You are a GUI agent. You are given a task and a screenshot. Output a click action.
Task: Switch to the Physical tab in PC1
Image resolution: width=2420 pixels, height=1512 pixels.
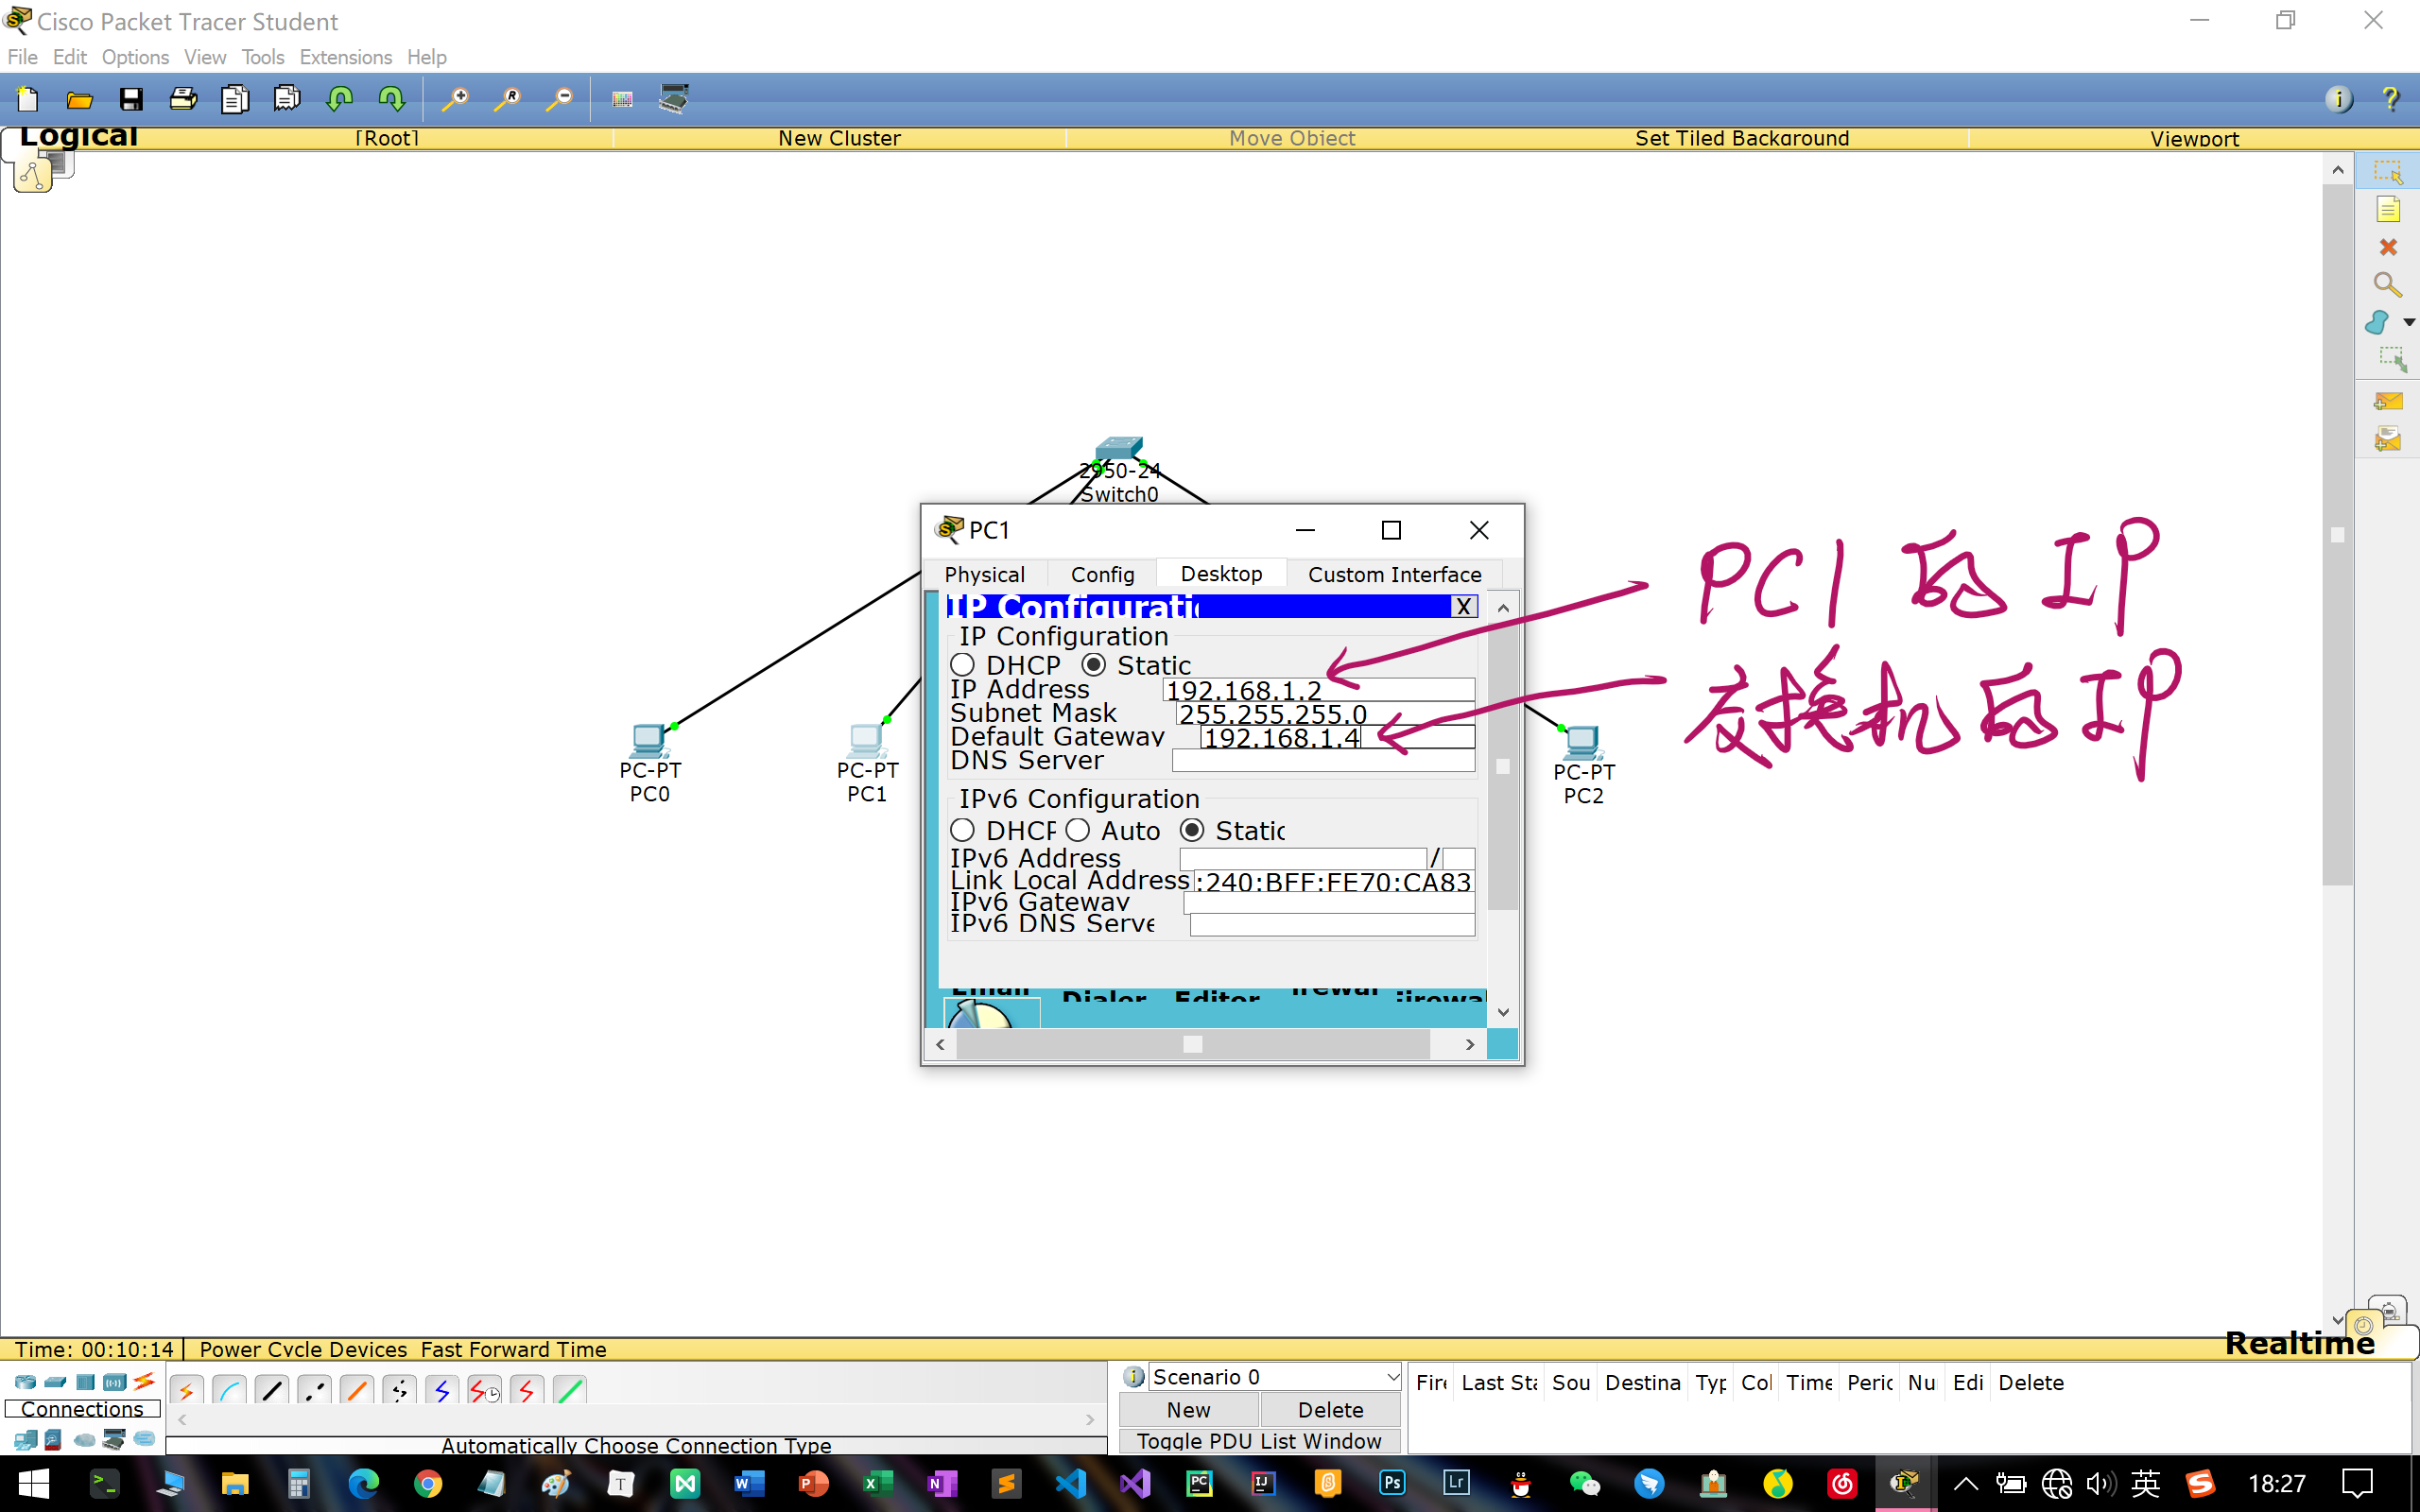pos(985,574)
